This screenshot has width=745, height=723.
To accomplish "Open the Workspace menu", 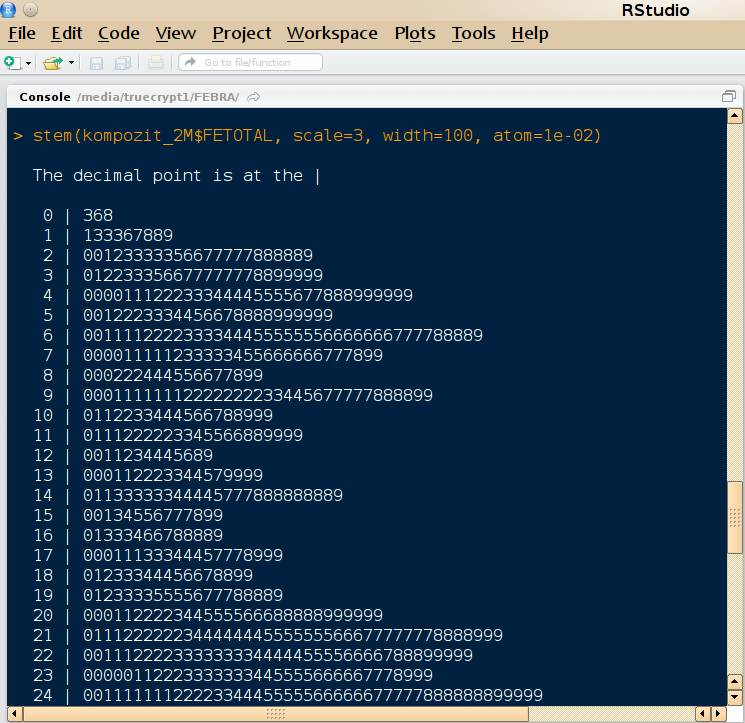I will coord(332,33).
